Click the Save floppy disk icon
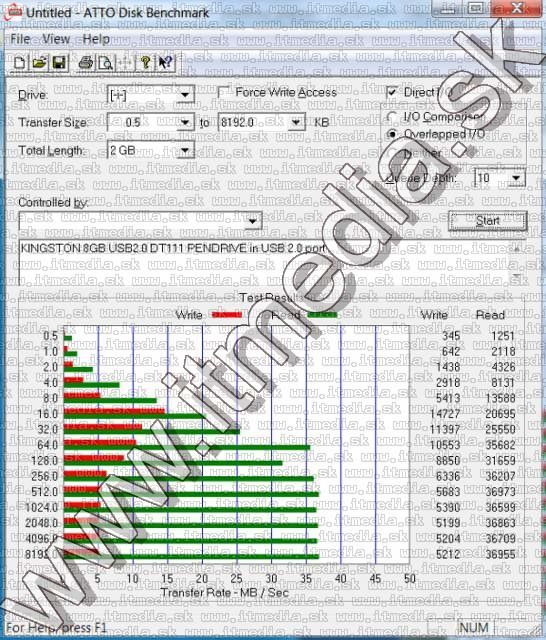This screenshot has width=546, height=640. (x=60, y=62)
